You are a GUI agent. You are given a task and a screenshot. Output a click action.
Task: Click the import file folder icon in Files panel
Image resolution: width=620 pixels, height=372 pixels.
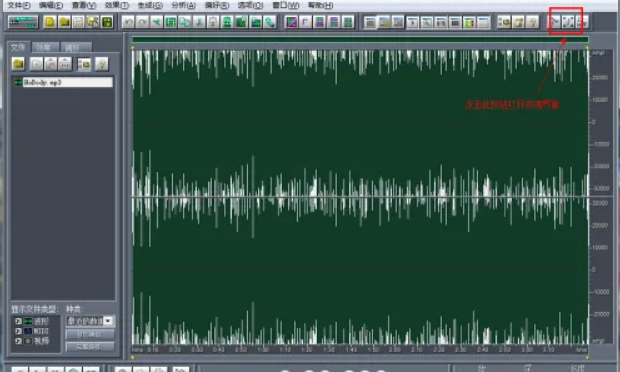18,64
